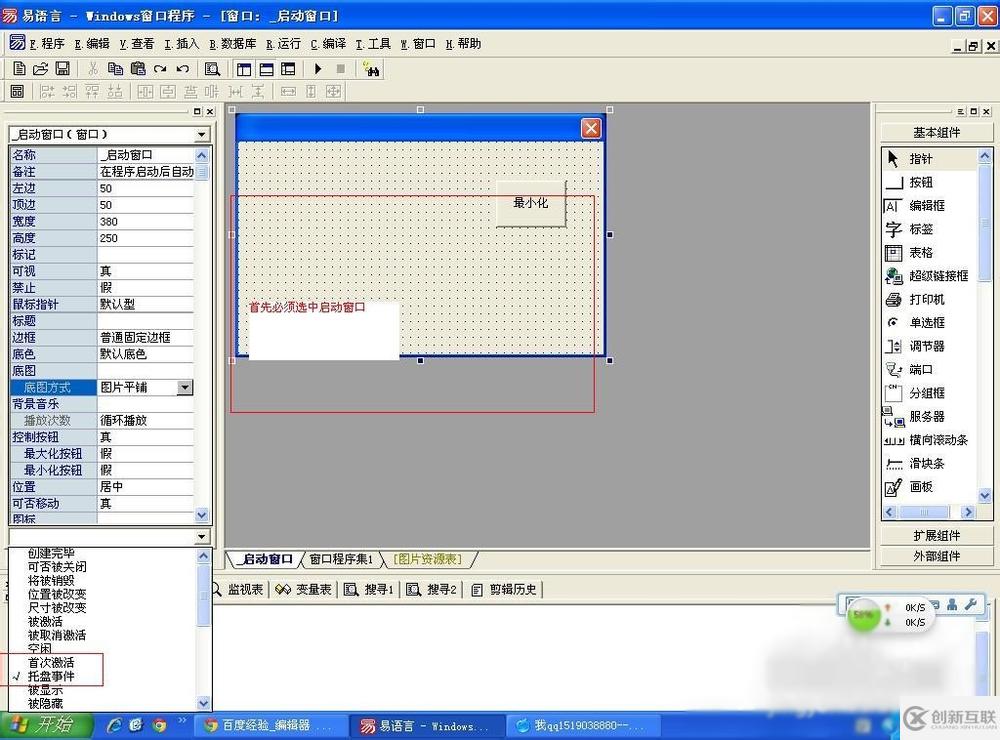Open the I.插入 menu
Image resolution: width=1000 pixels, height=740 pixels.
(181, 43)
